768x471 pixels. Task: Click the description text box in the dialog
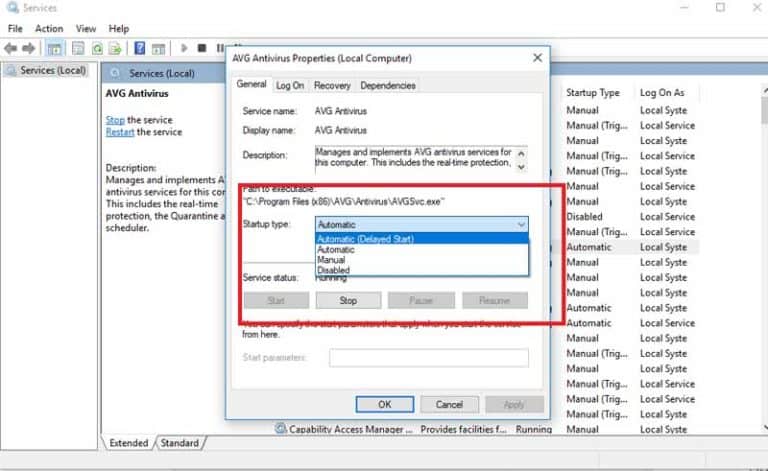[x=415, y=158]
